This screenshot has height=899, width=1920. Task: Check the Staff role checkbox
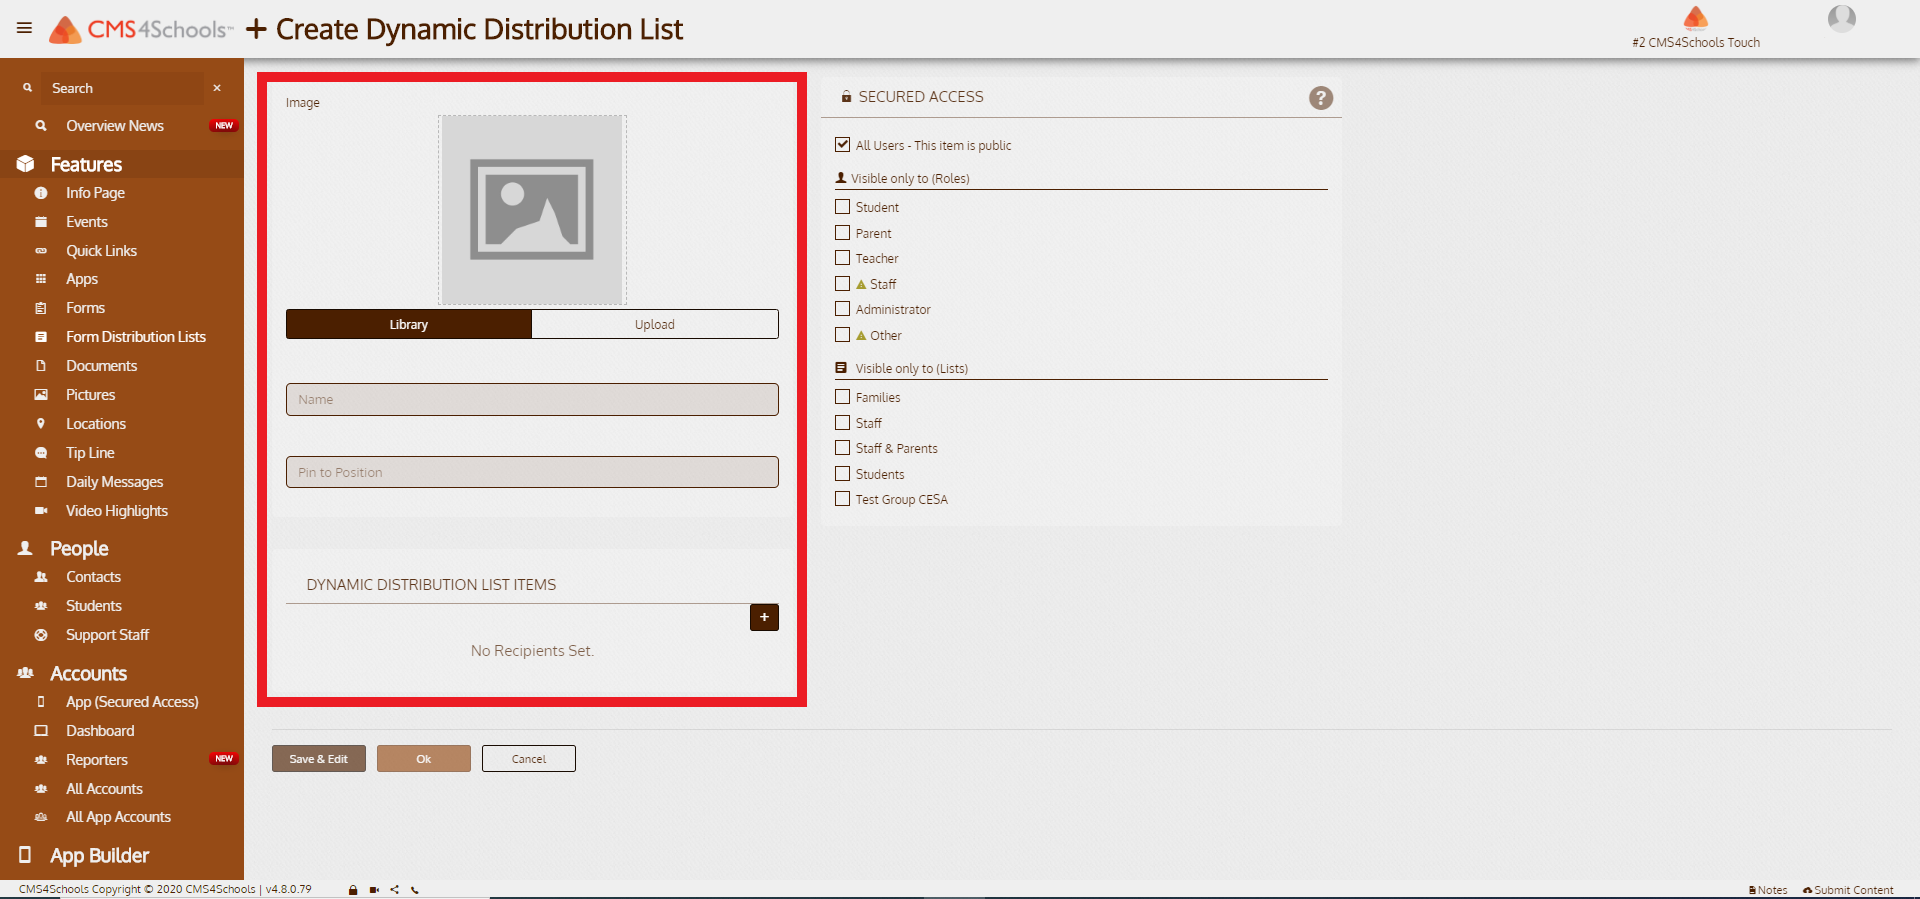pyautogui.click(x=843, y=284)
